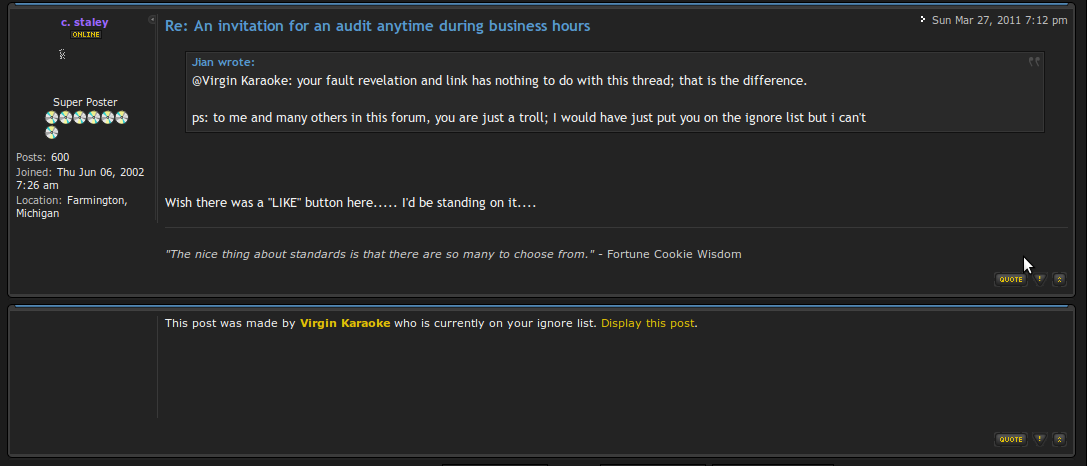
Task: Report c. staley's post with the exclamation icon
Action: coord(1040,279)
